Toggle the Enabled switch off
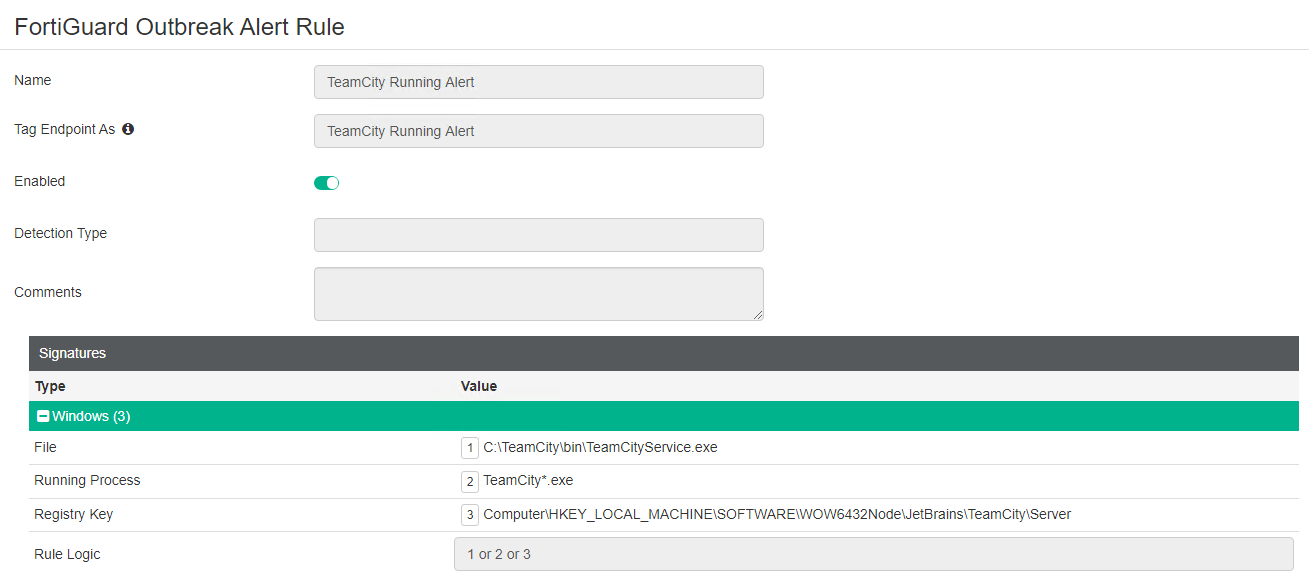Viewport: 1309px width, 582px height. [327, 183]
